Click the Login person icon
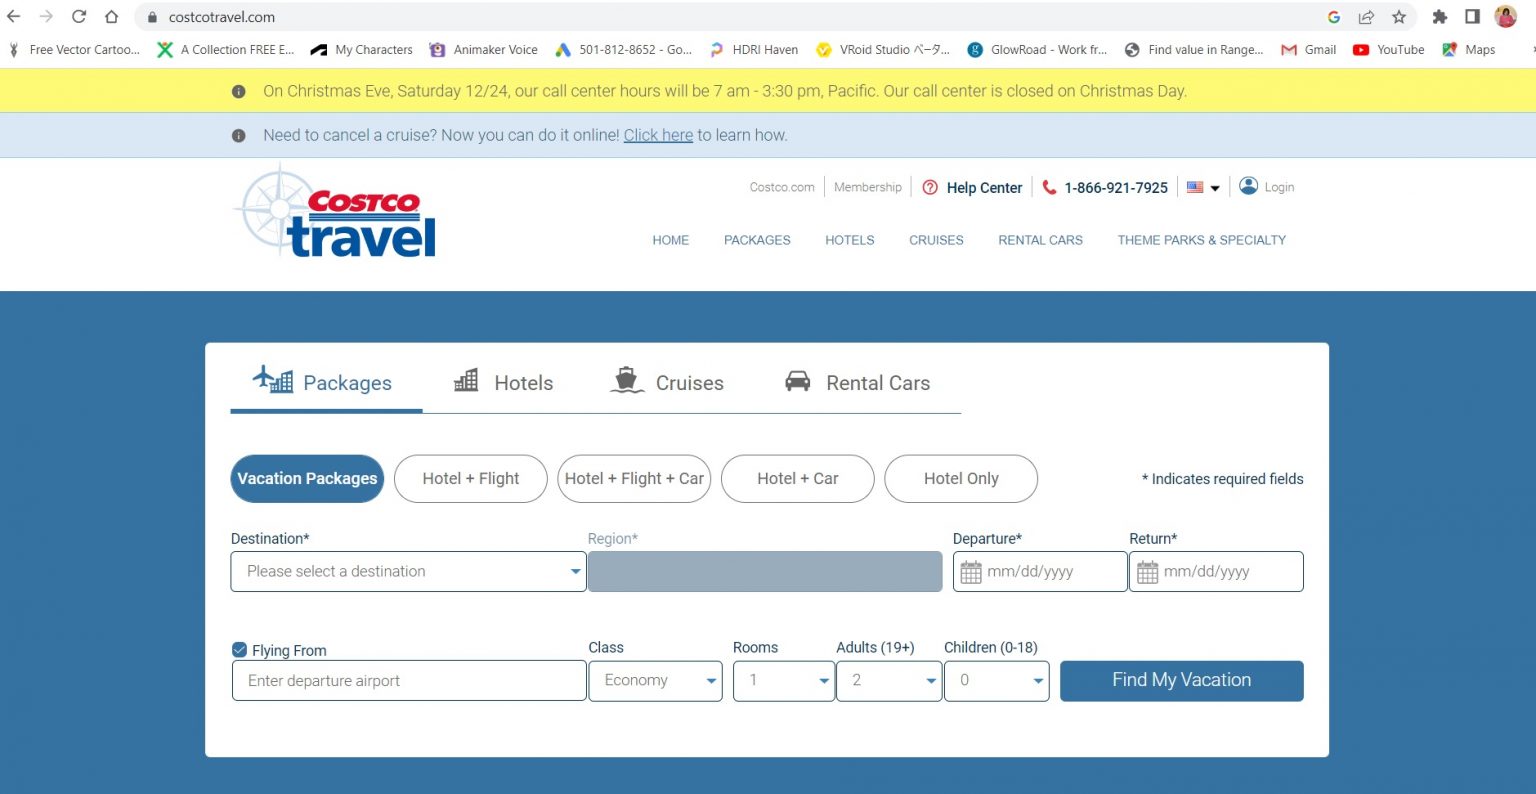Image resolution: width=1536 pixels, height=794 pixels. [x=1247, y=186]
